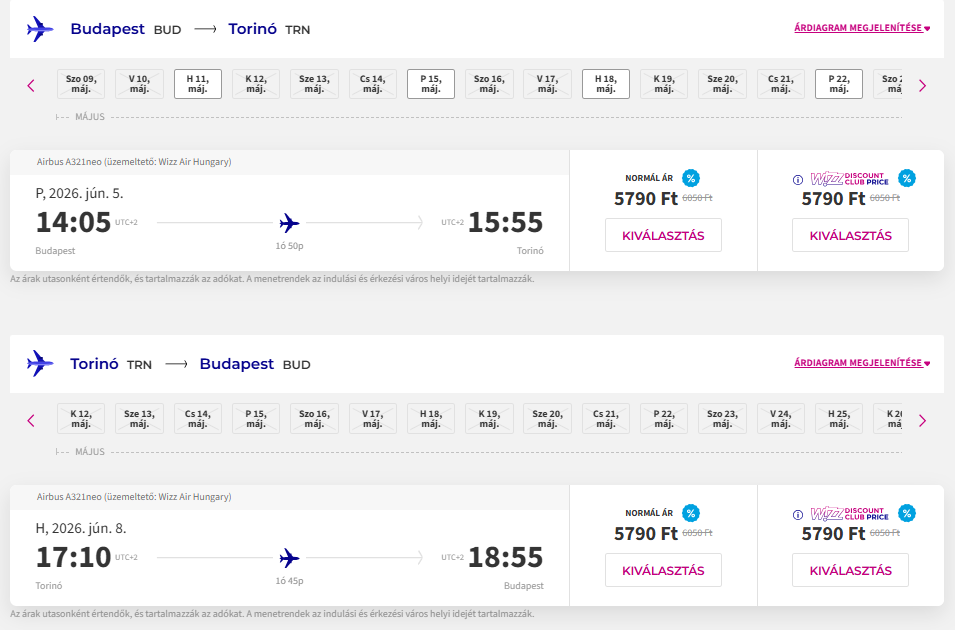Click next dates arrow for Torinó–Budapest
This screenshot has width=955, height=630.
click(x=922, y=420)
